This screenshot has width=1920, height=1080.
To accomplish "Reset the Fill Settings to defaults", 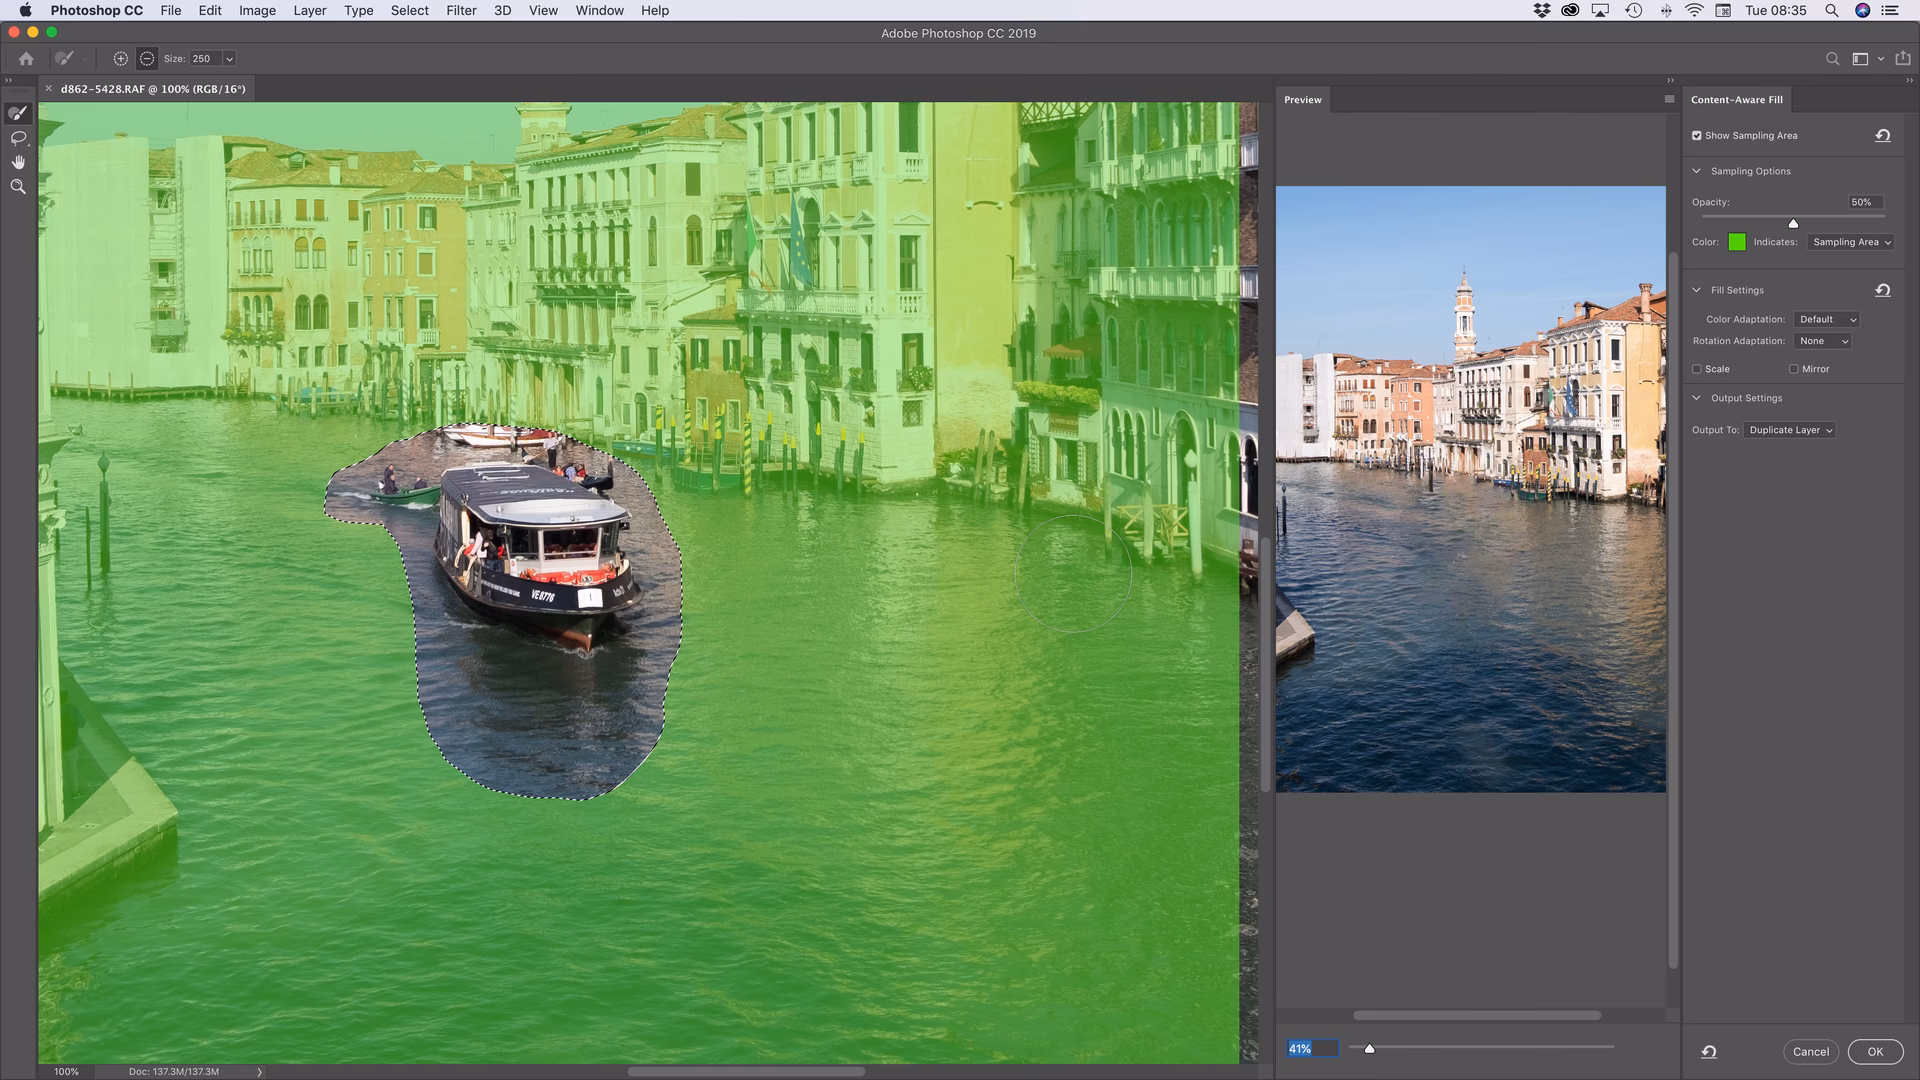I will click(1883, 289).
